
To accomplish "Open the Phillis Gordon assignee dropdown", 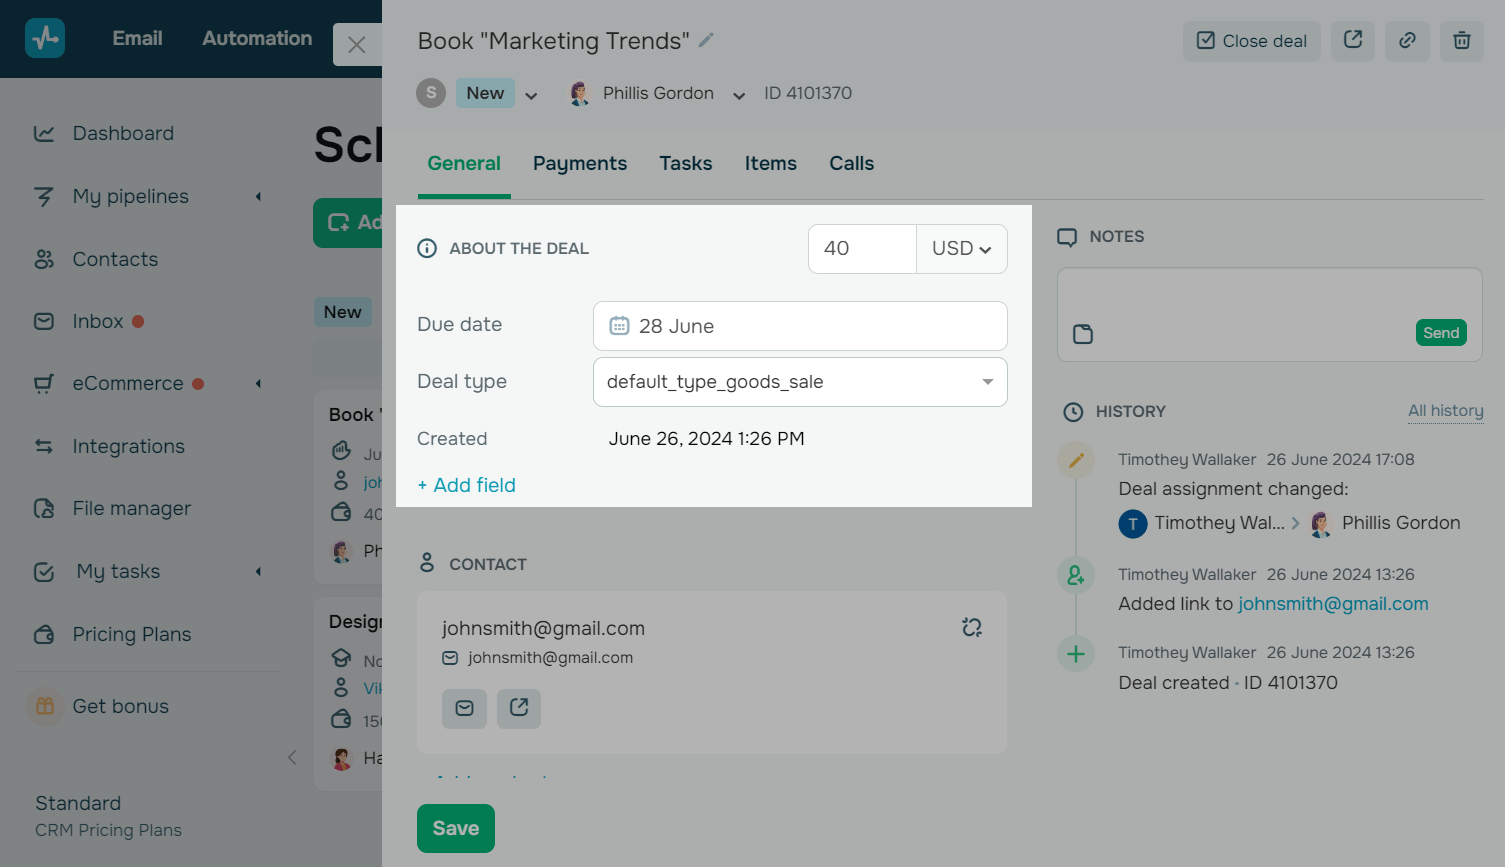I will [739, 96].
